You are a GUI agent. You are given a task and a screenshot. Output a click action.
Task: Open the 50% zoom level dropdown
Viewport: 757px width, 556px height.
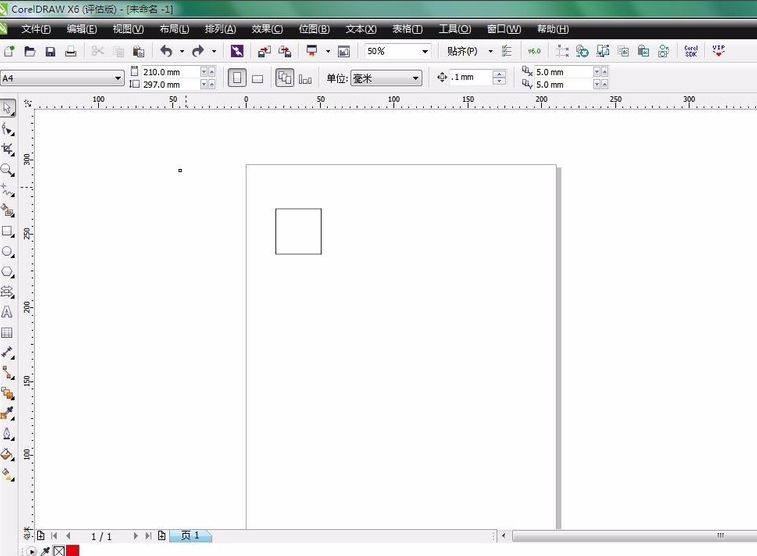click(x=424, y=51)
